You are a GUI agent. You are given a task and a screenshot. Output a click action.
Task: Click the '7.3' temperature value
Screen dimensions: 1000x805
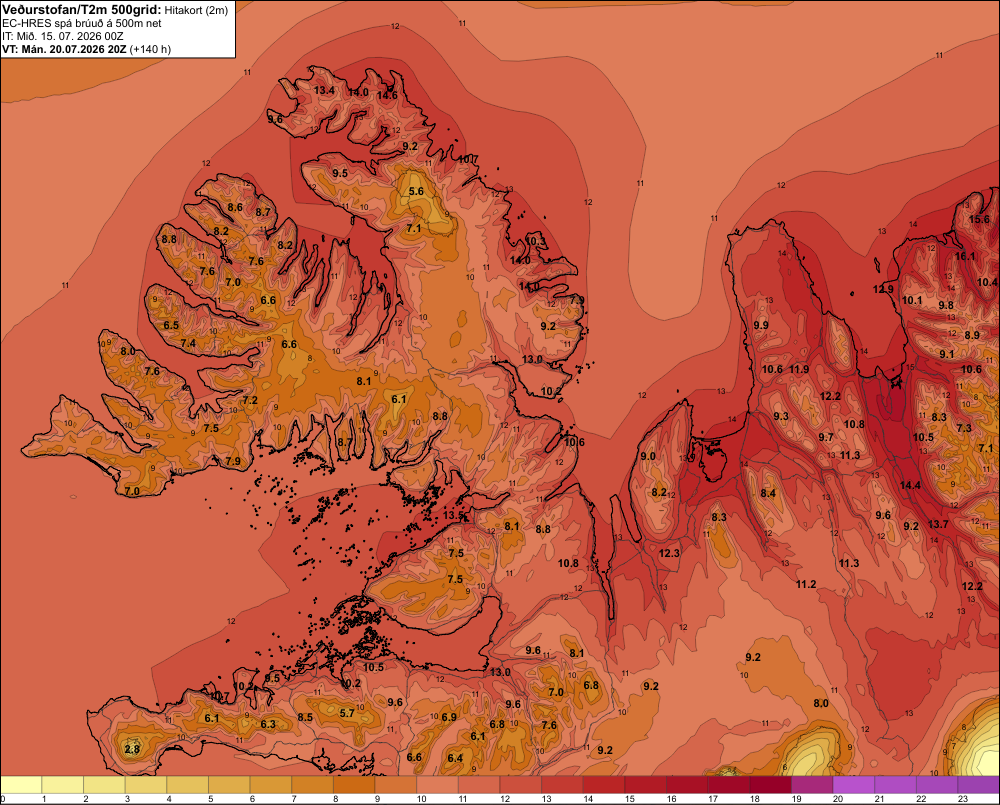(964, 428)
